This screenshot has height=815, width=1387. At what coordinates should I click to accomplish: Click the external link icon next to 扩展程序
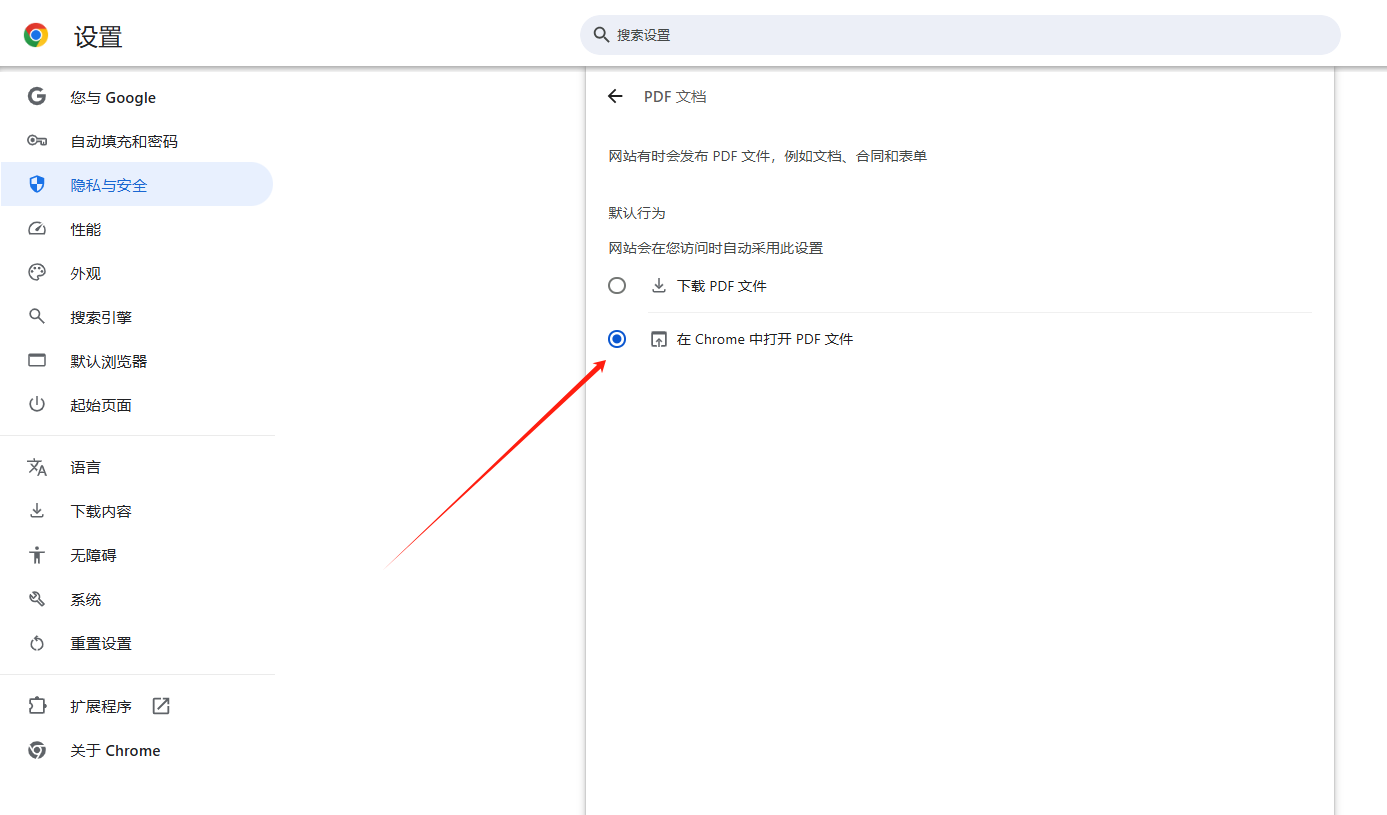[x=161, y=706]
